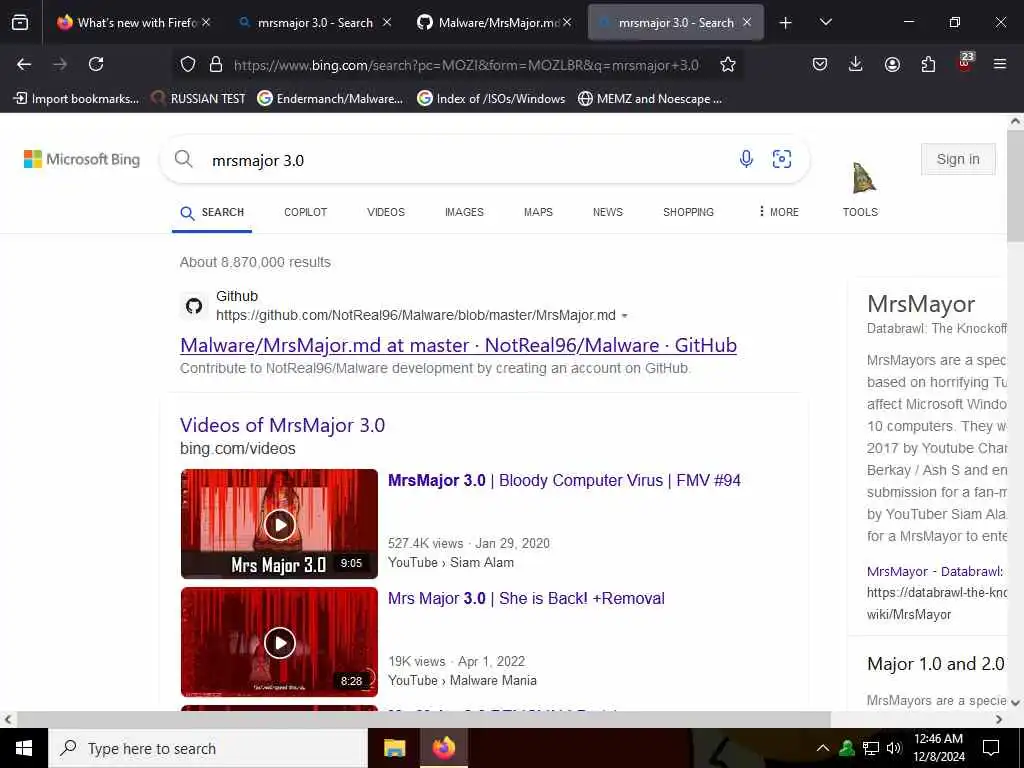
Task: Click the horizontal page scrollbar
Action: (423, 720)
